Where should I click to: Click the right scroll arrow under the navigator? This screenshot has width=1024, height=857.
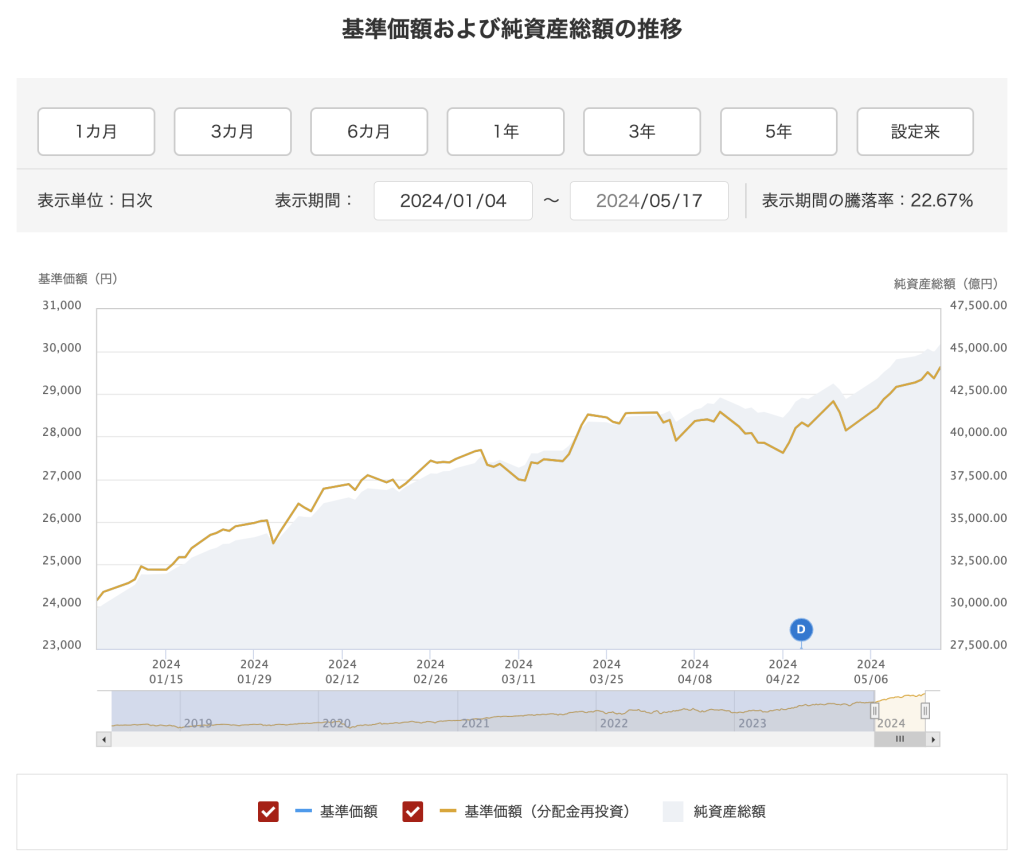[x=933, y=740]
